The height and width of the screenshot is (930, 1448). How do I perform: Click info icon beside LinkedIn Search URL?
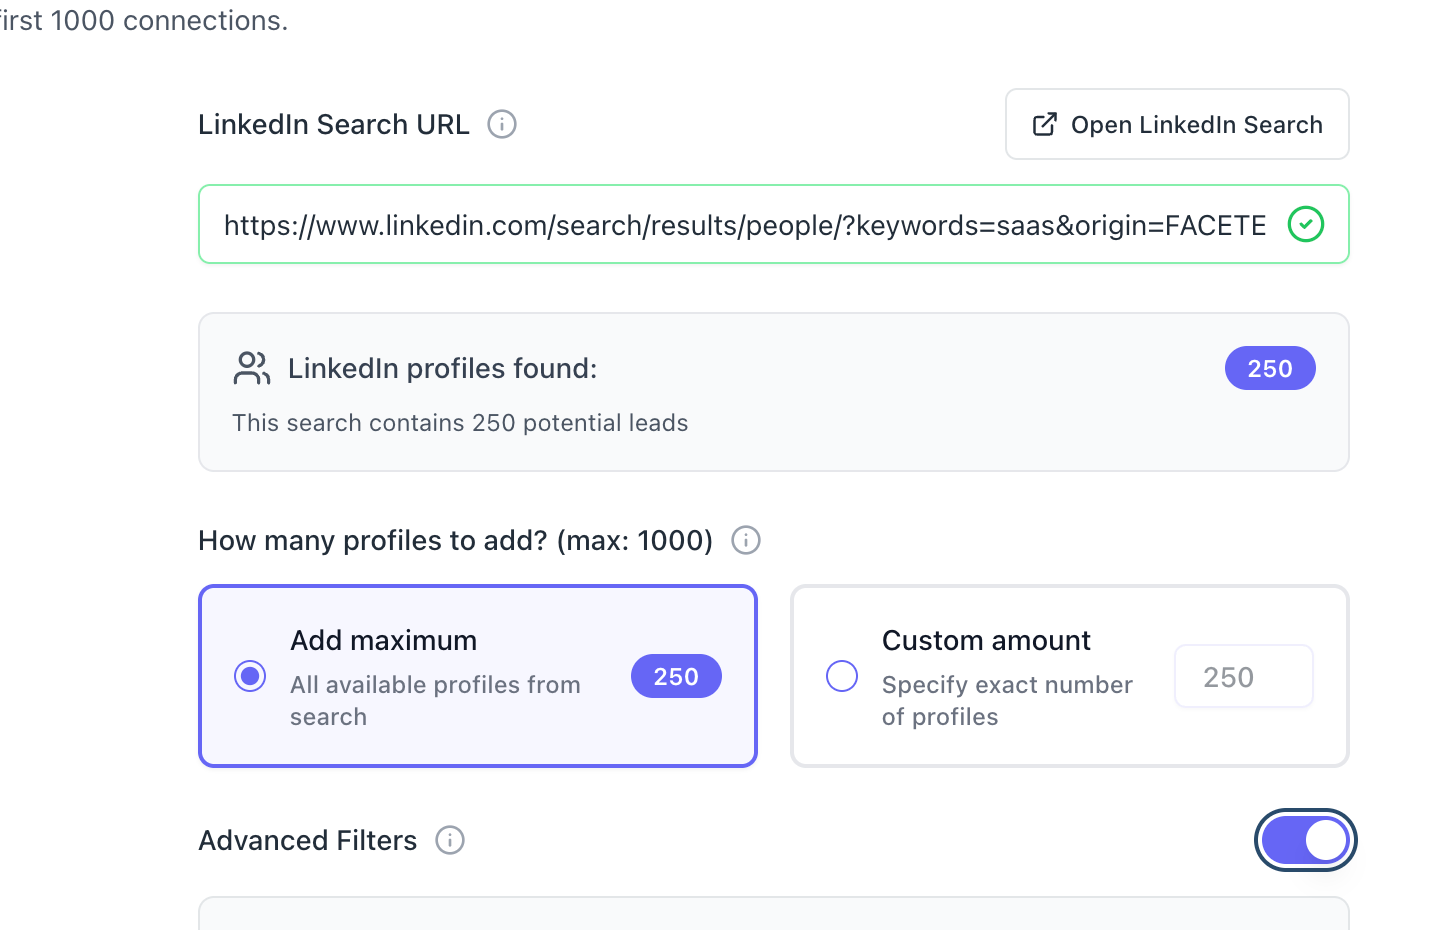pyautogui.click(x=502, y=124)
